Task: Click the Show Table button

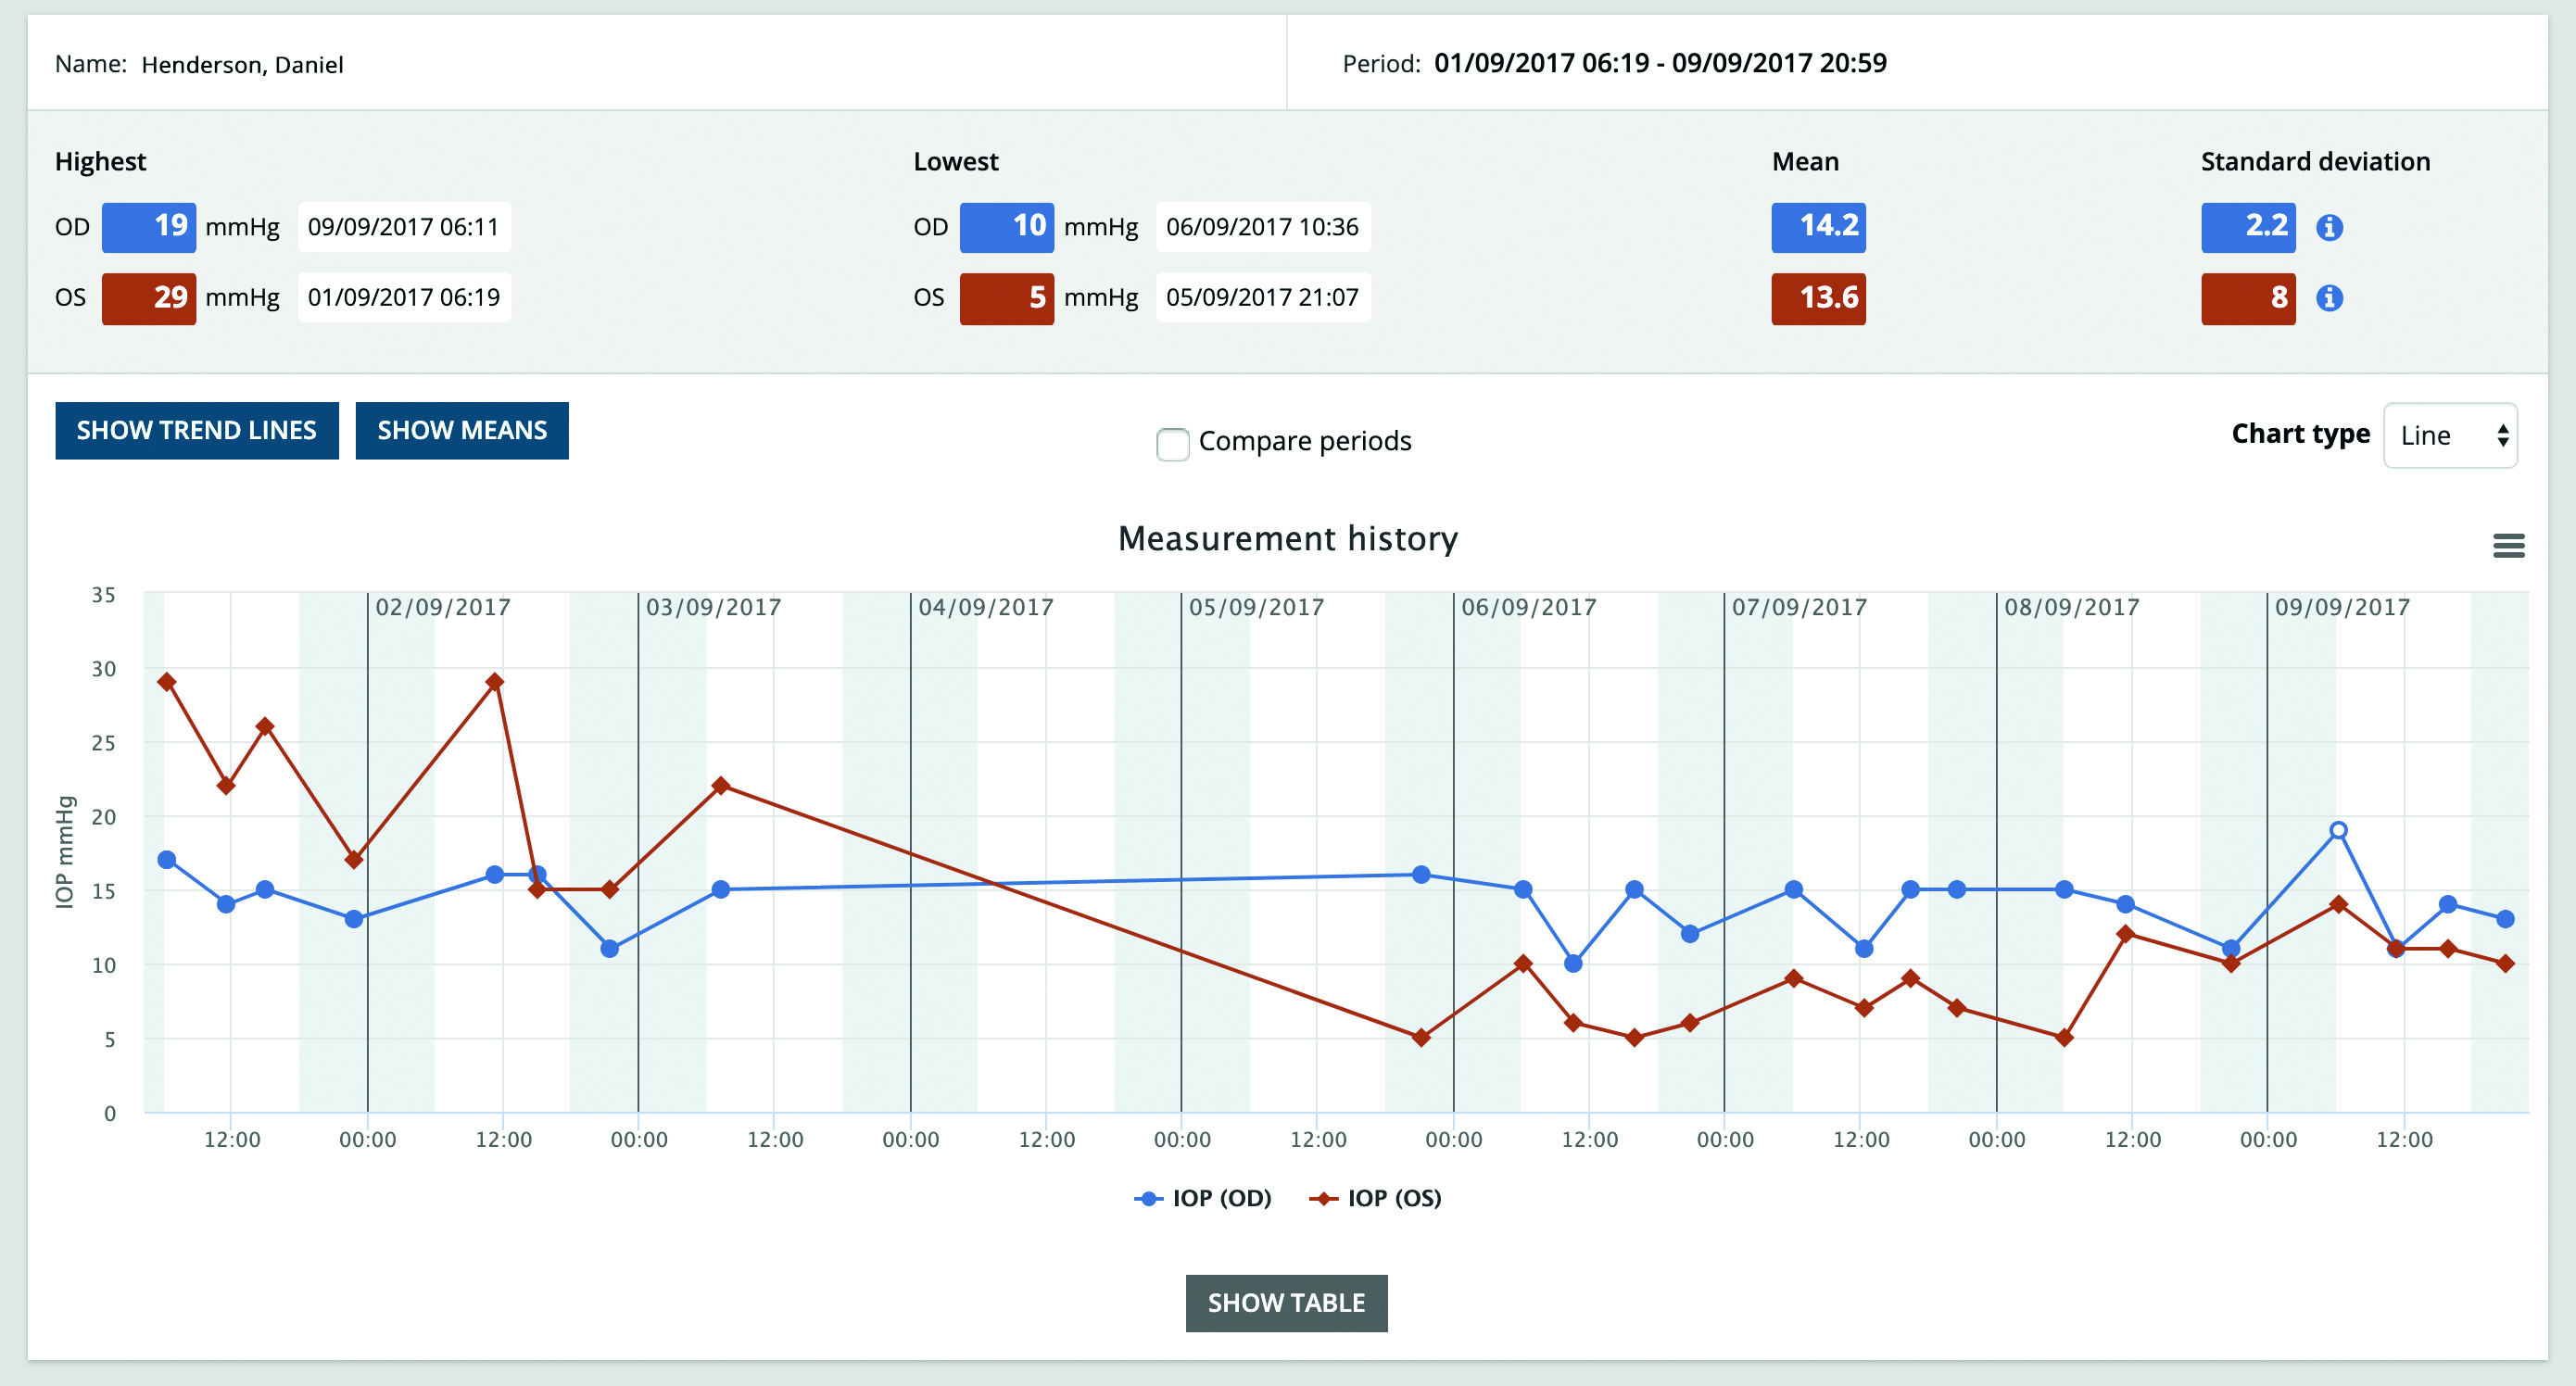Action: coord(1286,1303)
